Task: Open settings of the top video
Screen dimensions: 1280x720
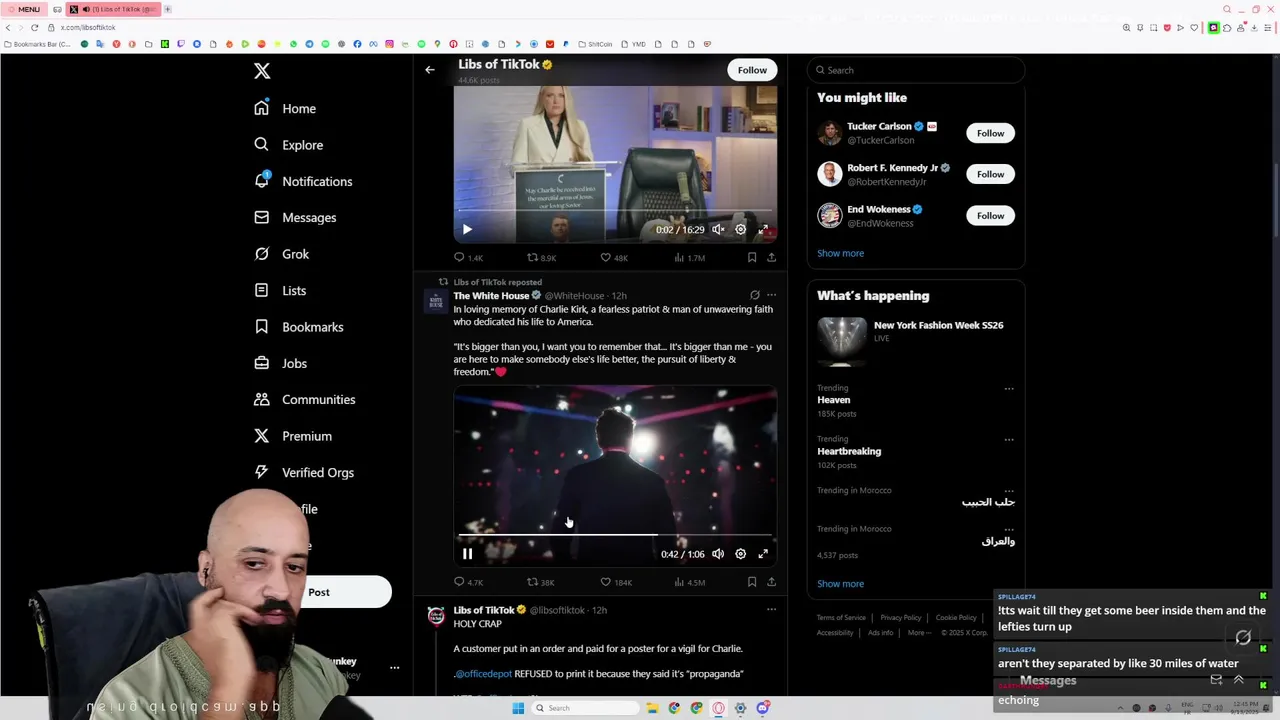Action: (x=741, y=229)
